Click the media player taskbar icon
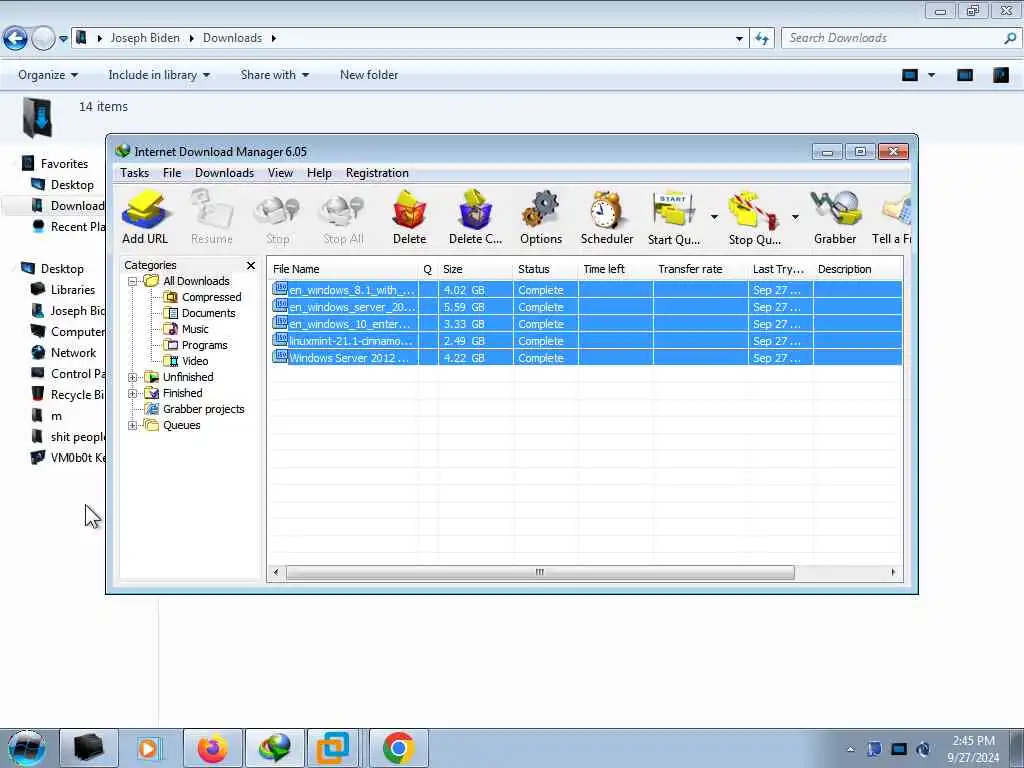1024x768 pixels. pyautogui.click(x=150, y=748)
